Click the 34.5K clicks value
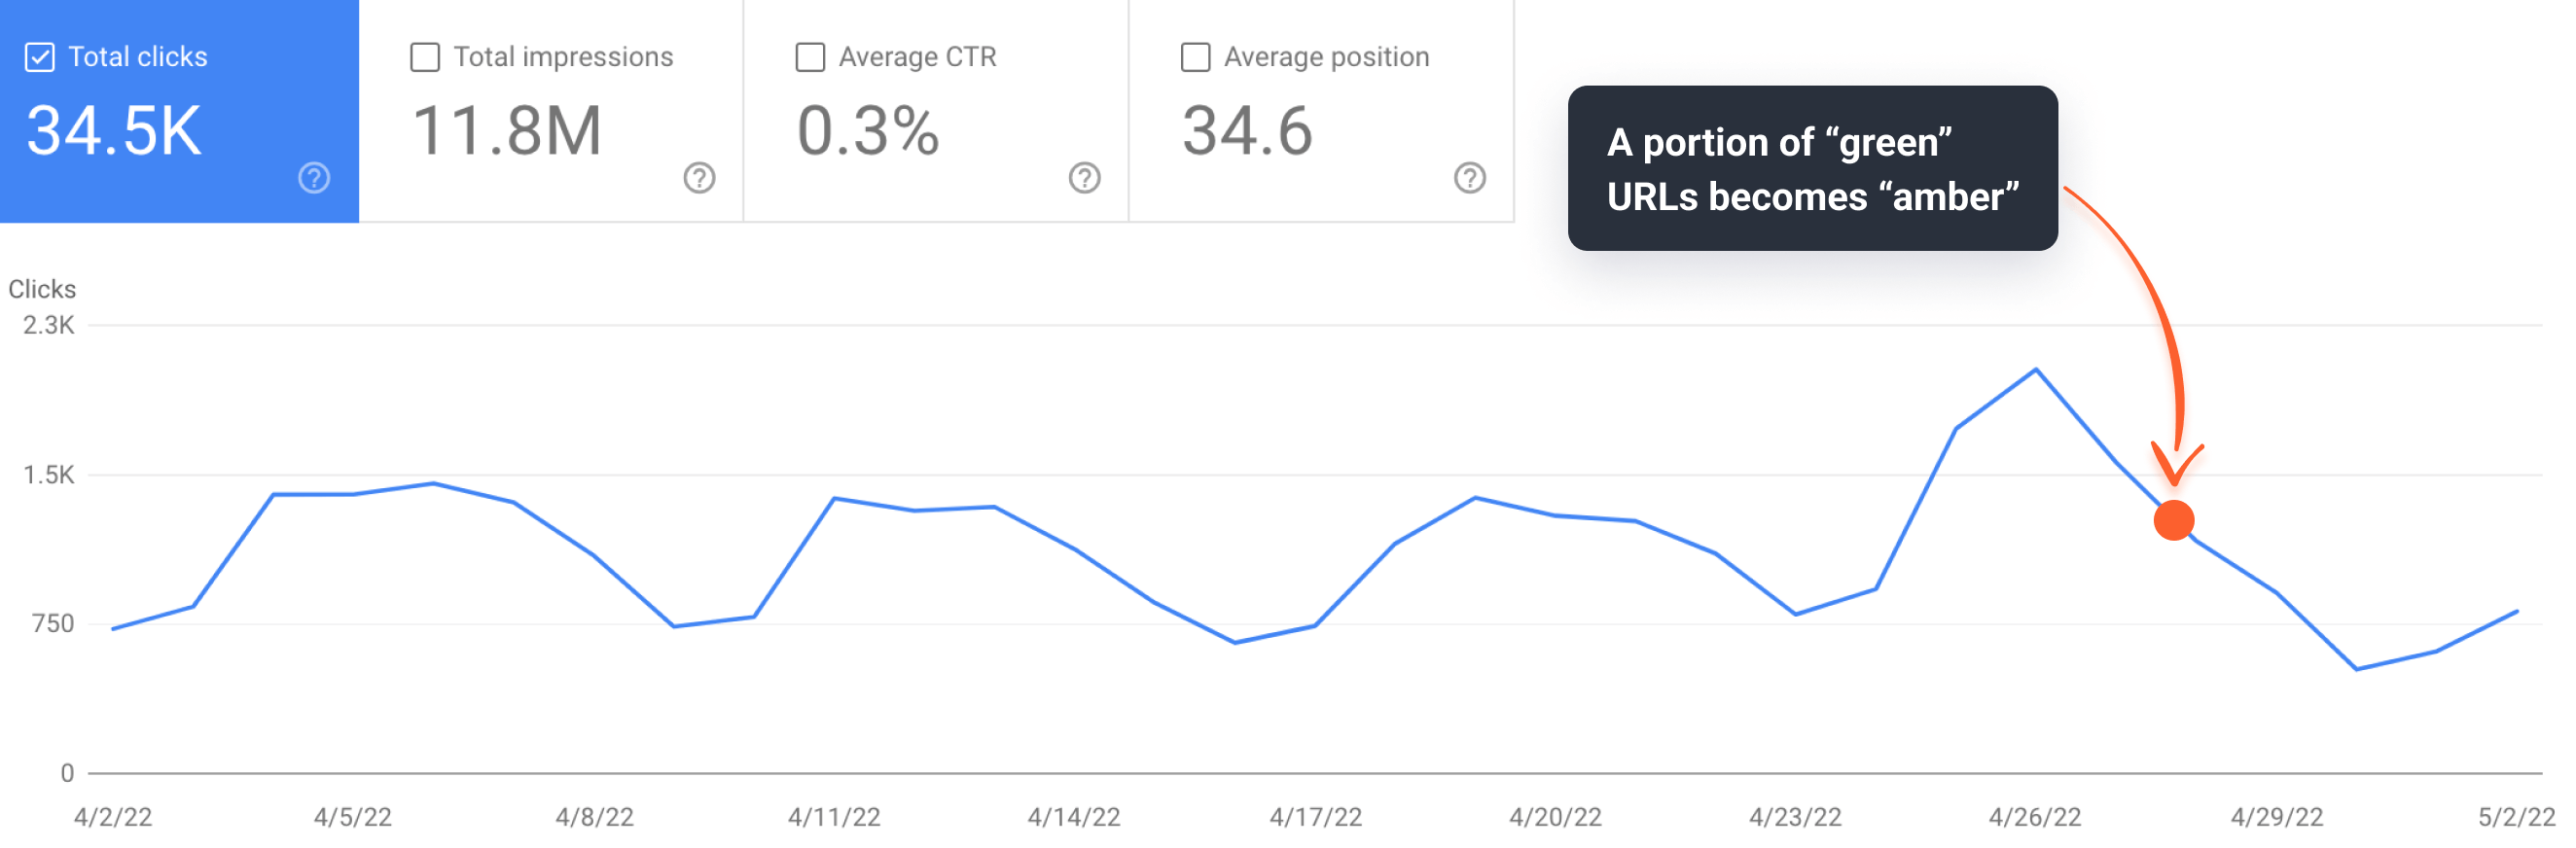The image size is (2576, 848). pos(115,130)
